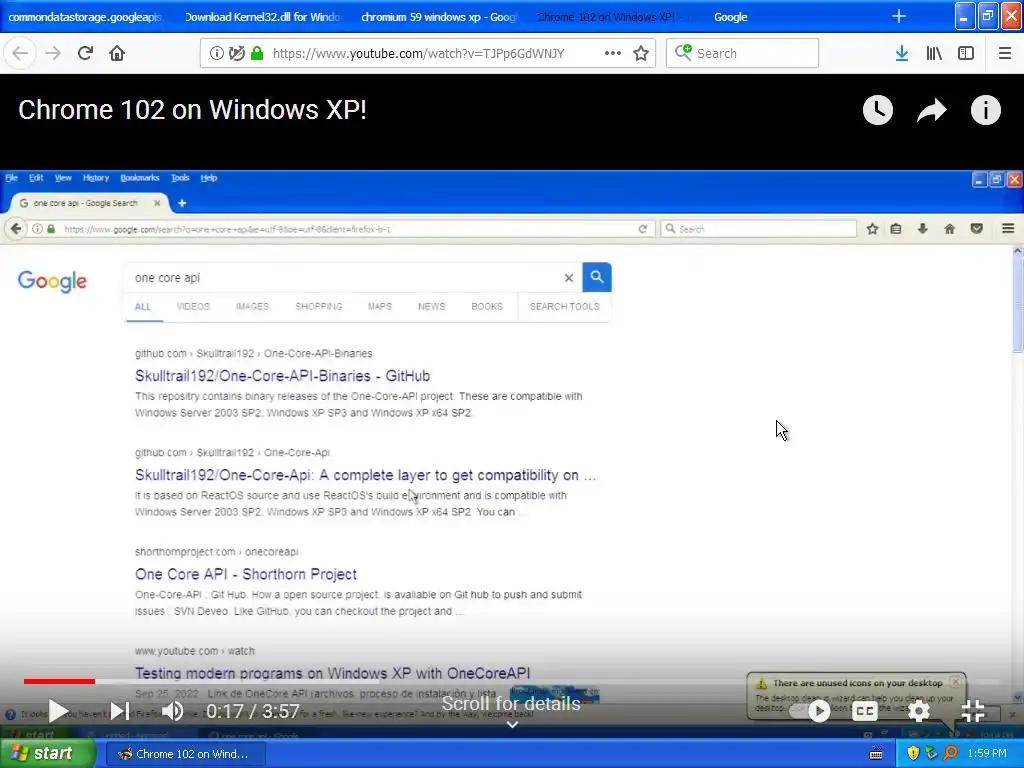Open the tracking protection shield icon
The width and height of the screenshot is (1024, 768).
[236, 53]
